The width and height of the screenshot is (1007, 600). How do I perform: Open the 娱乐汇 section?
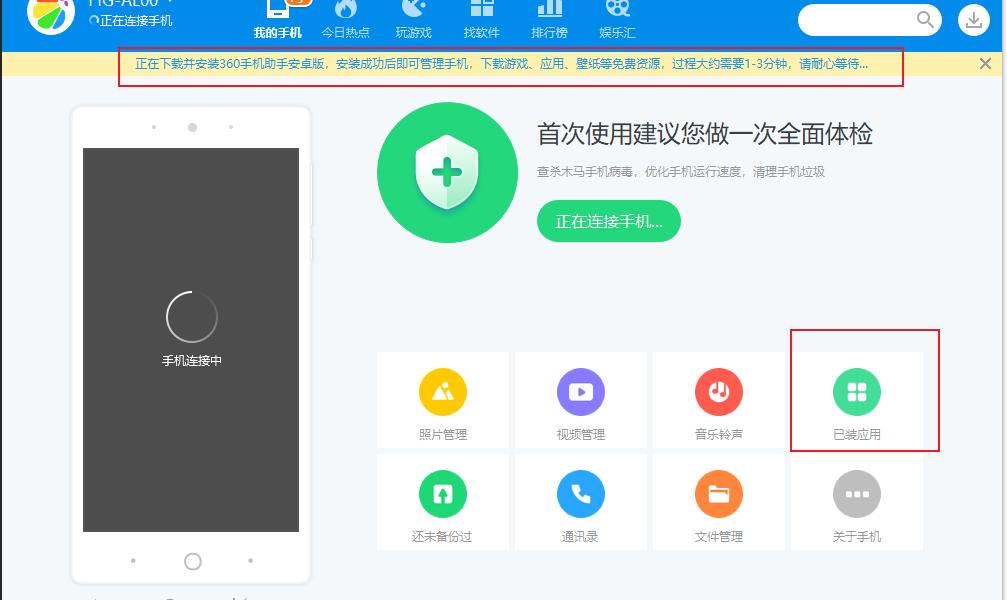tap(617, 20)
